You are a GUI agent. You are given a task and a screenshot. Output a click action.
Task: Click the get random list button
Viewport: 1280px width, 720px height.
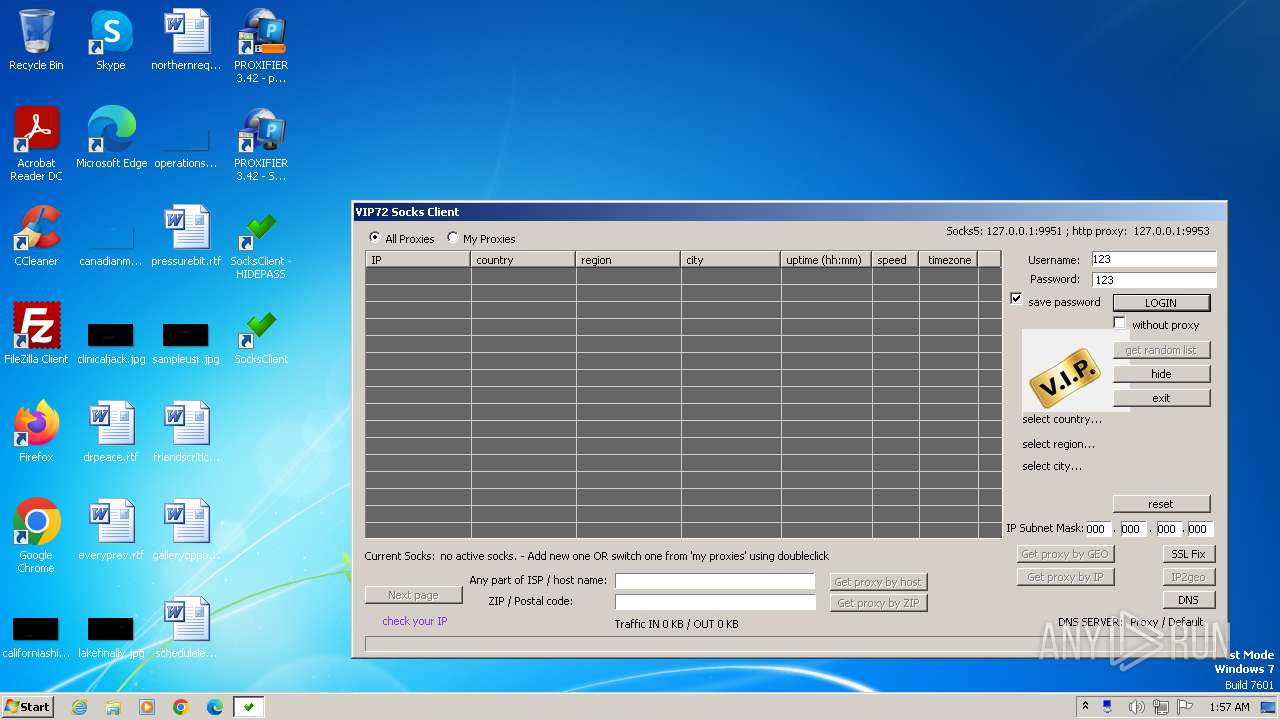[x=1161, y=349]
